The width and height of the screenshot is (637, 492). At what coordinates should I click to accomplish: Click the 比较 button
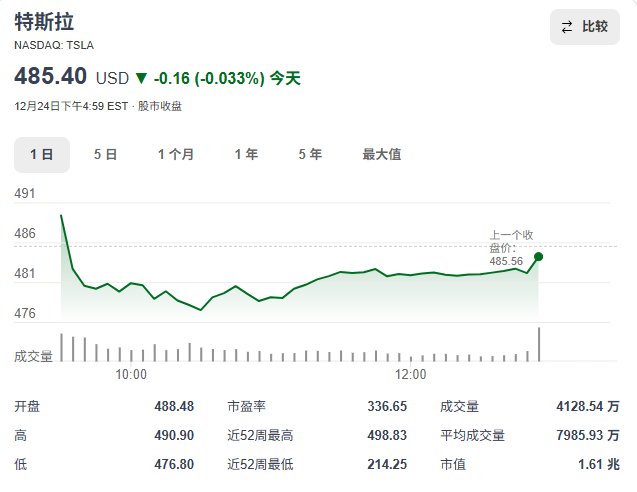pos(584,27)
